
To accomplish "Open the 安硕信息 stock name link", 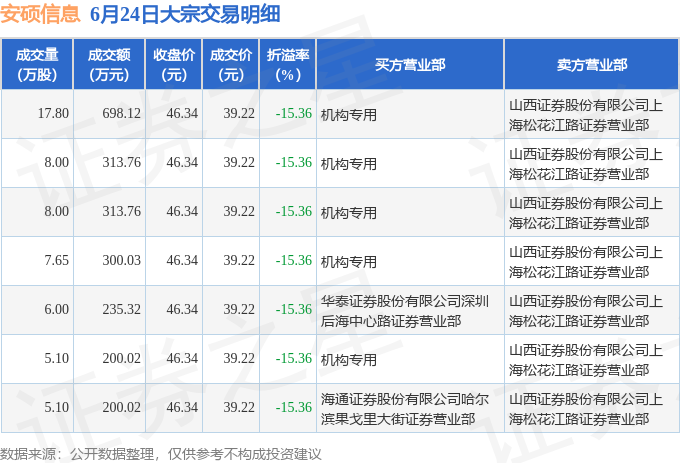I will pyautogui.click(x=40, y=14).
